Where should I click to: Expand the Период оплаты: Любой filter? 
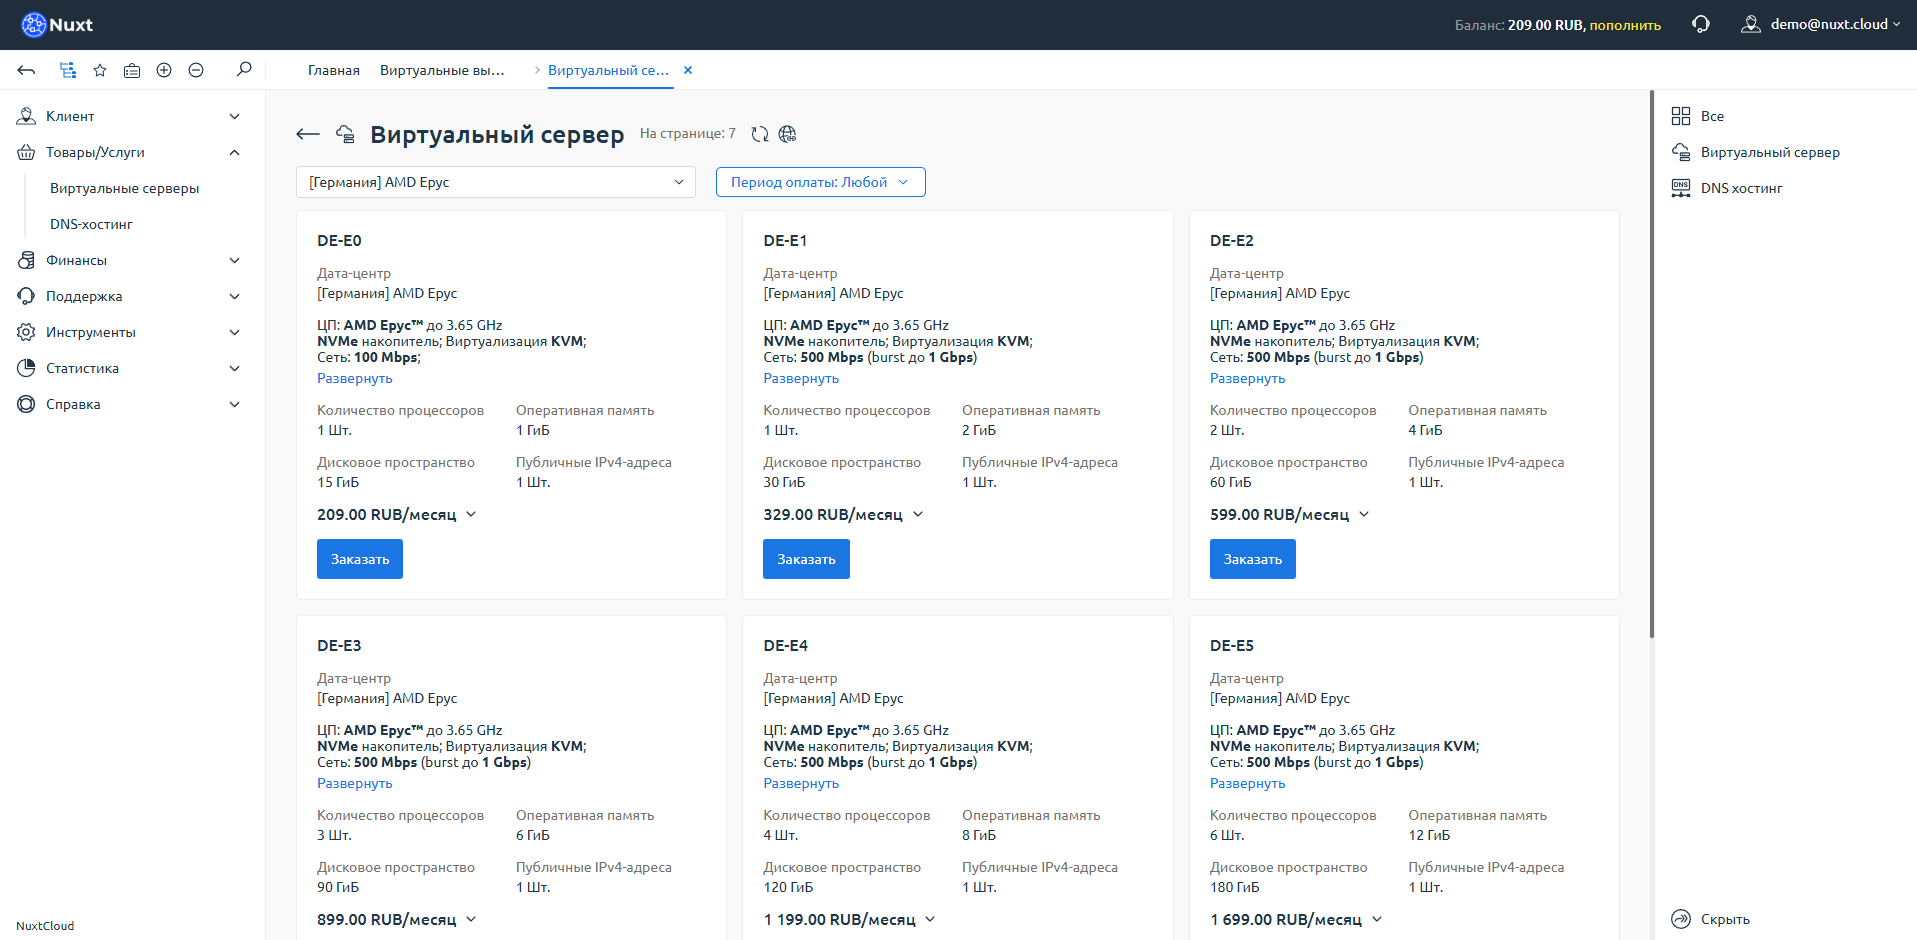point(820,182)
